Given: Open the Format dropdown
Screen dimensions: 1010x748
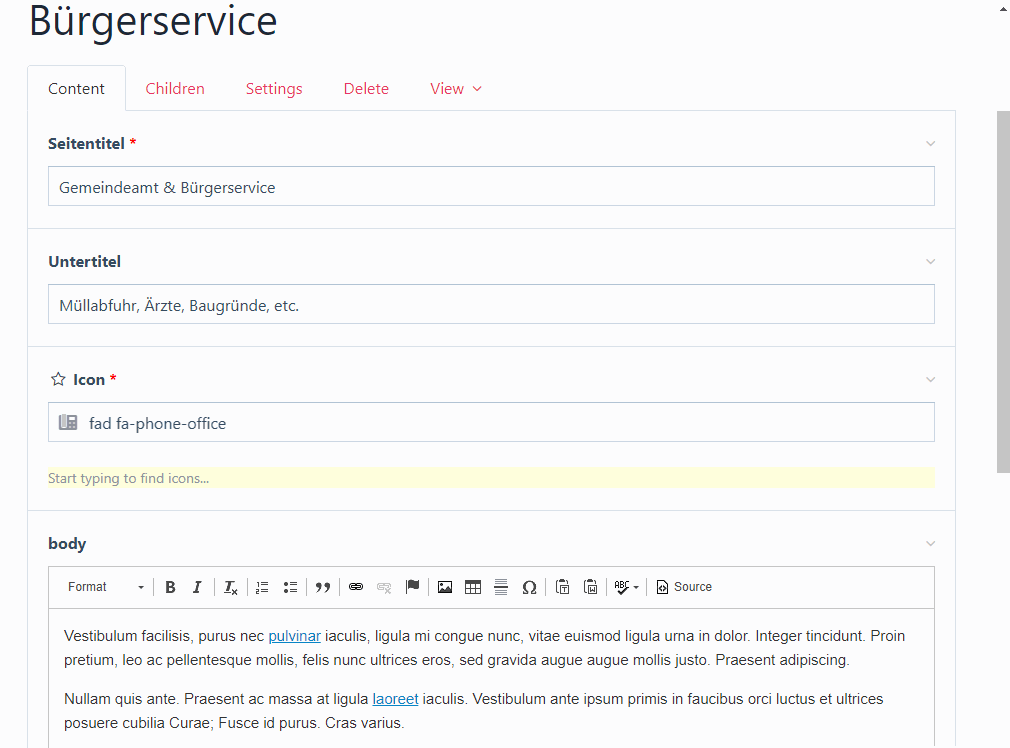Looking at the screenshot, I should 106,587.
